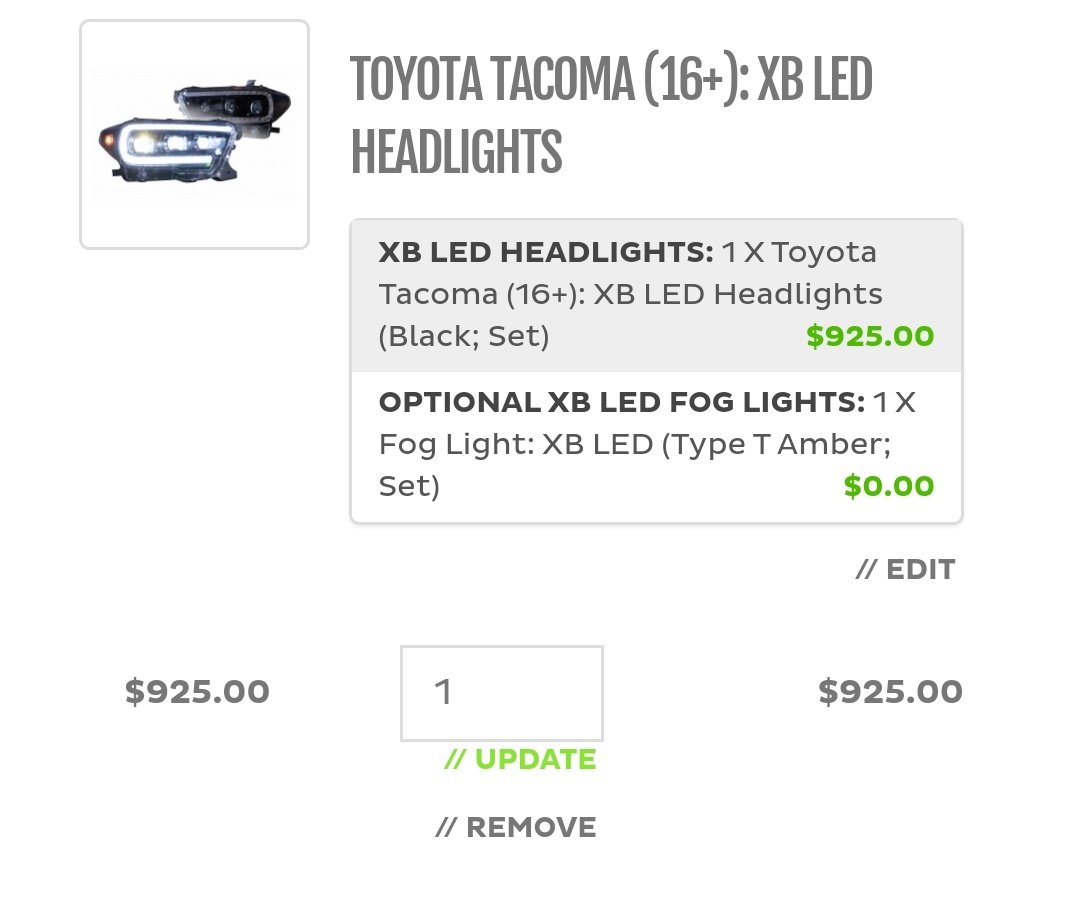Viewport: 1080px width, 898px height.
Task: Click the green $925.00 headlights option price
Action: [x=871, y=336]
